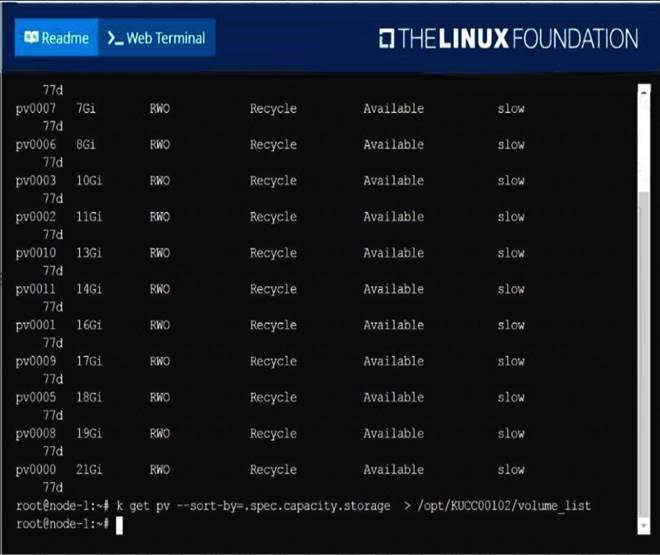
Task: Click the 11Gi capacity value
Action: [x=89, y=217]
